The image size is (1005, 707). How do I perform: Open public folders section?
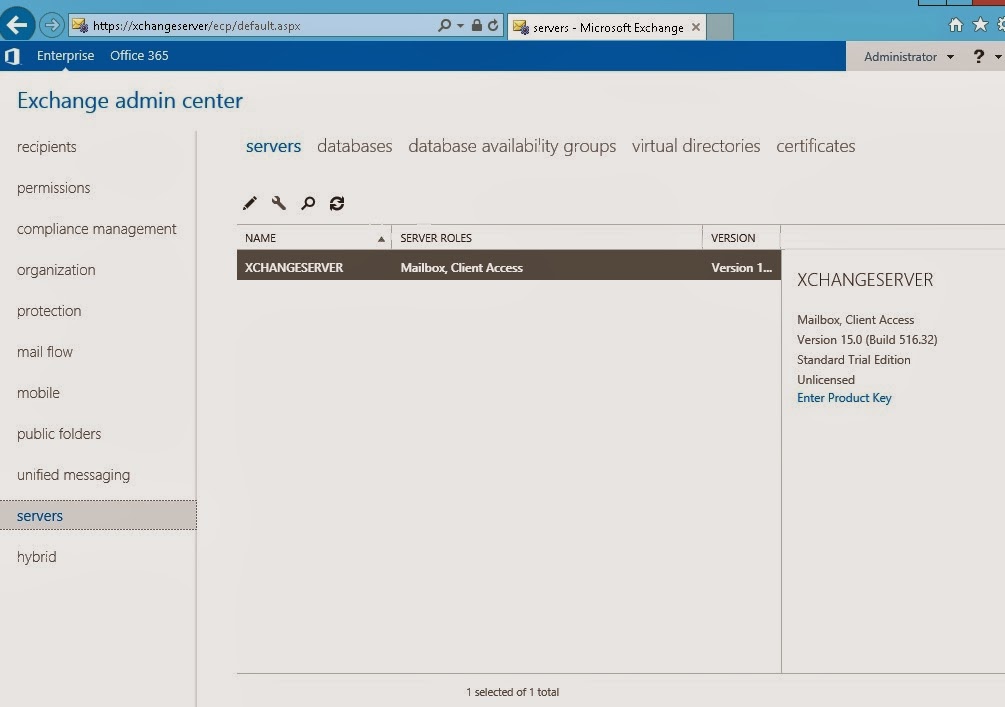click(x=59, y=434)
